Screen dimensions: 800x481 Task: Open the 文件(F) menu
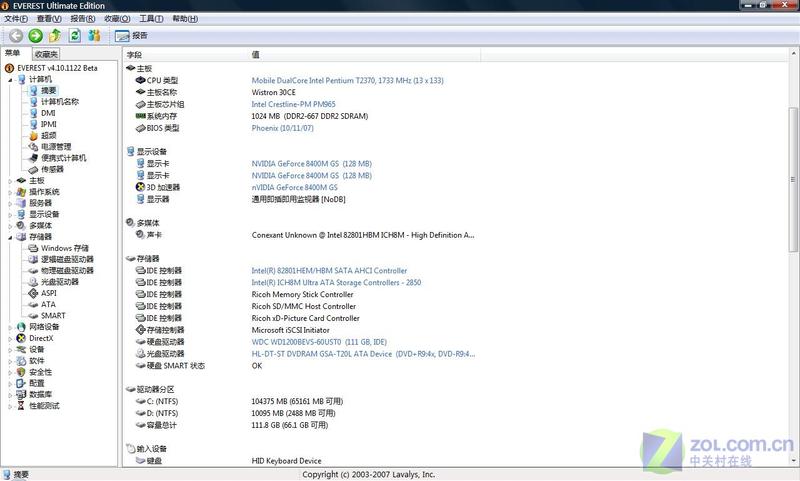tap(16, 19)
